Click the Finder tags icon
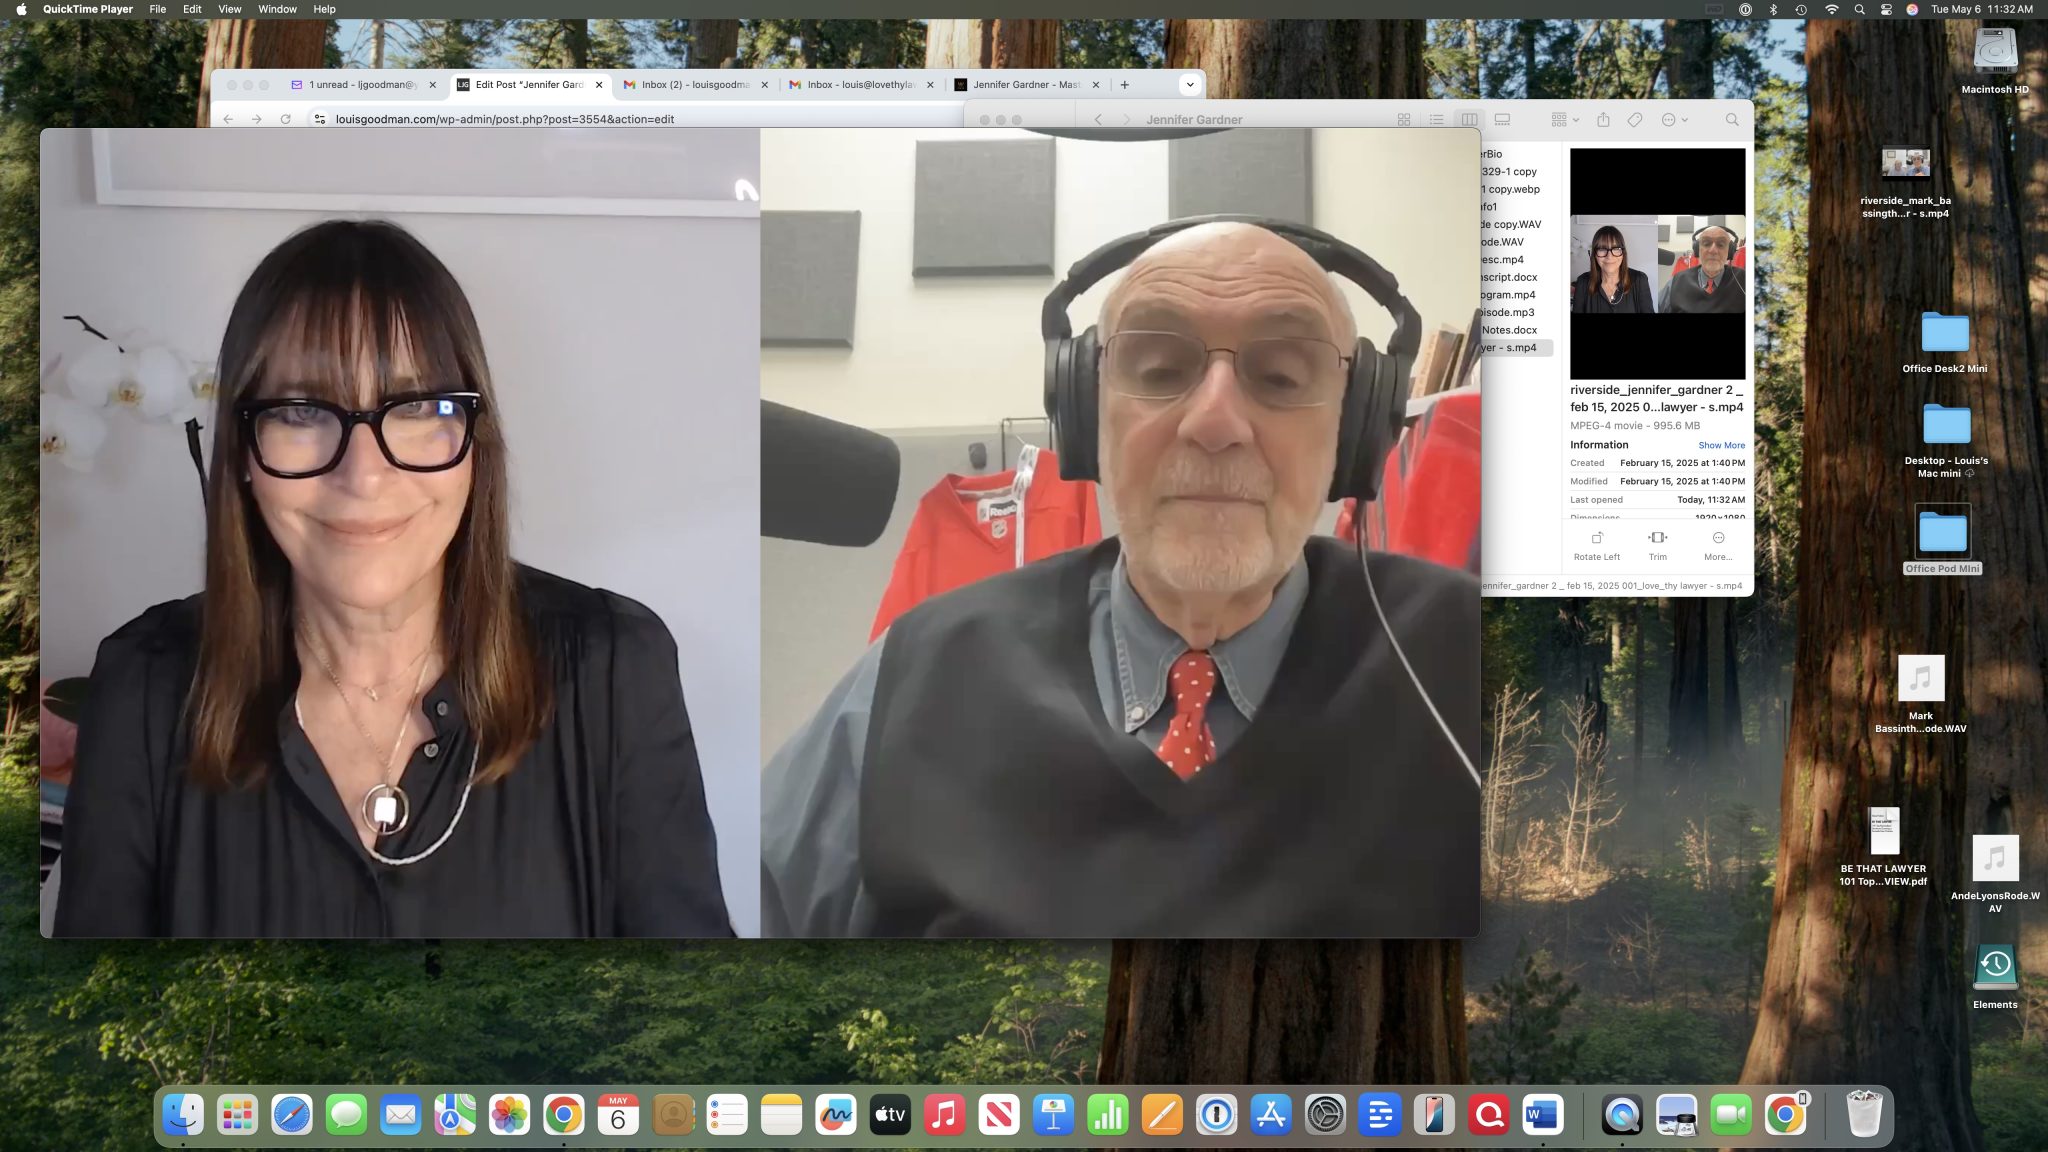Viewport: 2048px width, 1152px height. coord(1635,120)
